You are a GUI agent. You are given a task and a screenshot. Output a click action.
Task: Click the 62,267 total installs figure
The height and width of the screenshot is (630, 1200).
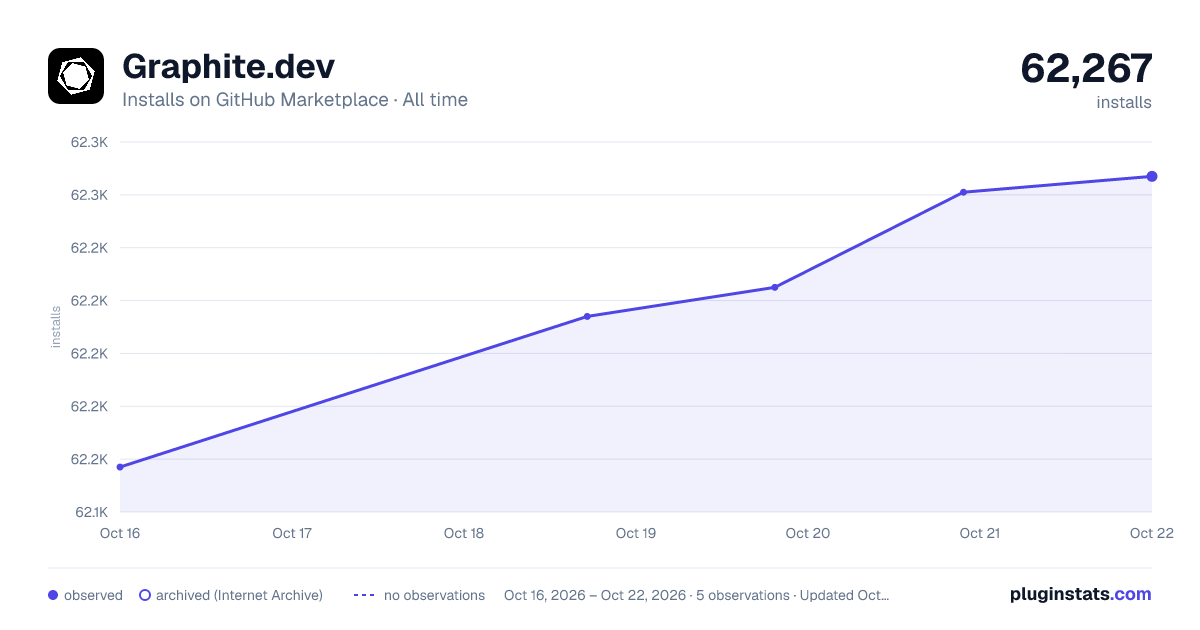coord(1086,68)
